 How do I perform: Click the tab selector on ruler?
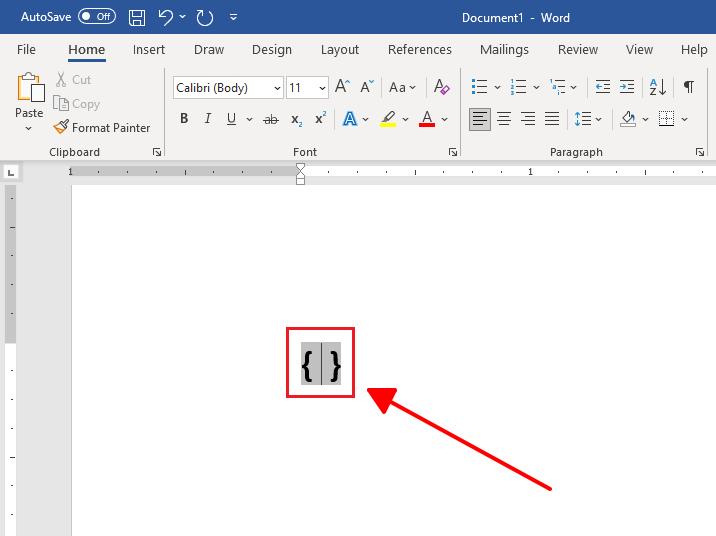click(11, 173)
